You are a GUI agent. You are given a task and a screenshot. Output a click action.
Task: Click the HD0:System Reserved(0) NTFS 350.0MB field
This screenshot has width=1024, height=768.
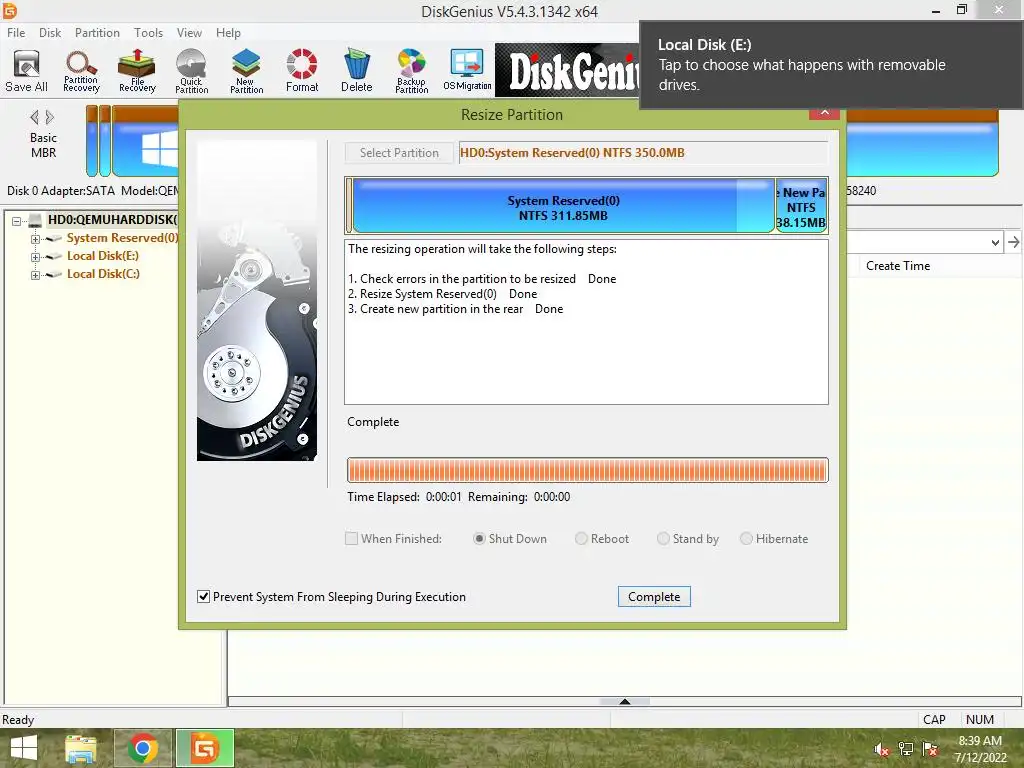643,153
